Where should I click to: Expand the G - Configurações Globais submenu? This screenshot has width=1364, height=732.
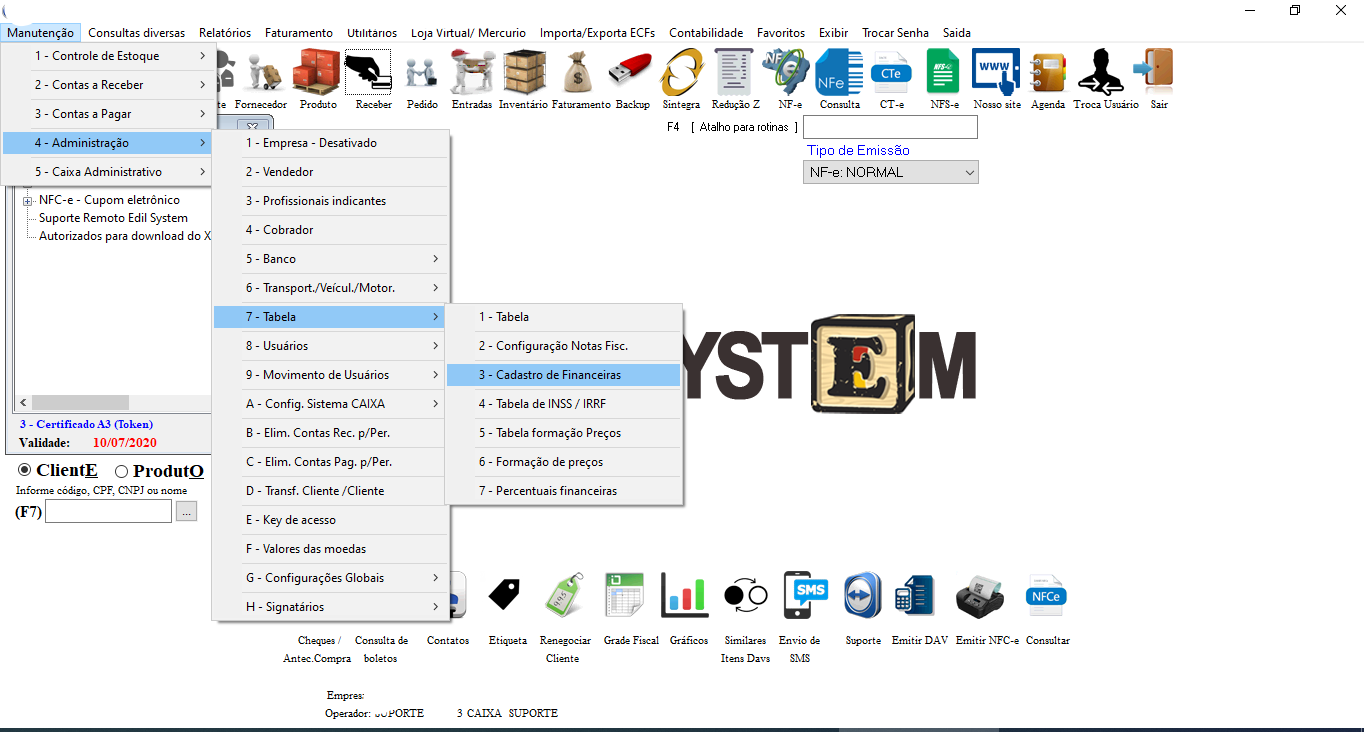pyautogui.click(x=330, y=578)
